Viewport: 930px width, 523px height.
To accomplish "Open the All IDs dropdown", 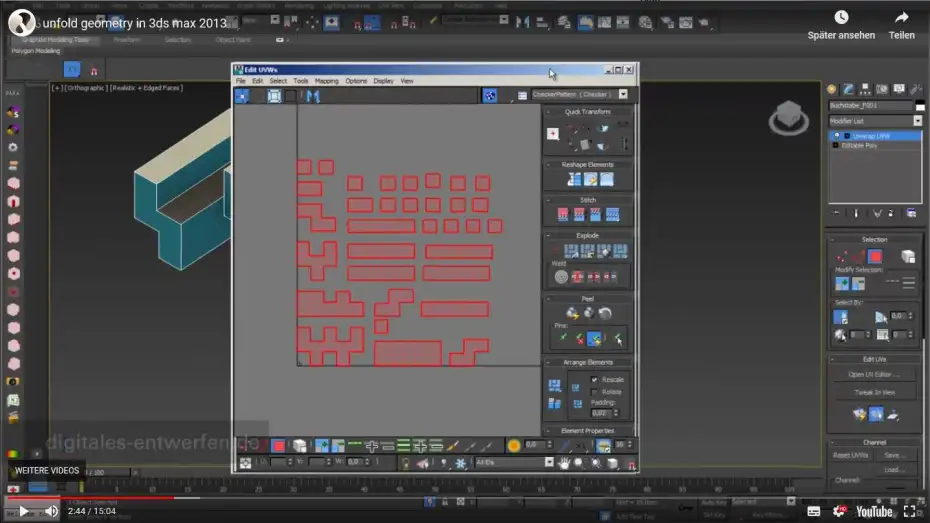I will 549,462.
